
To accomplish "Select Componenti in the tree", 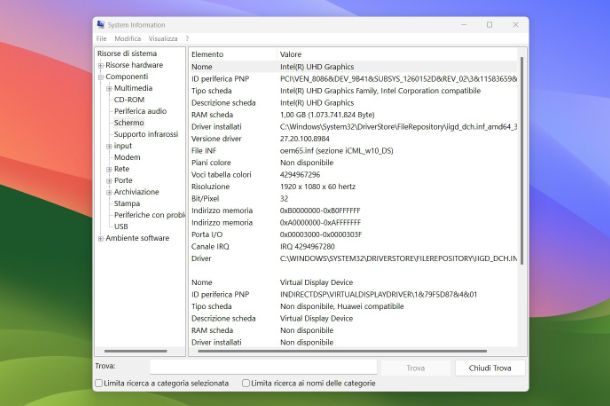I will (127, 77).
